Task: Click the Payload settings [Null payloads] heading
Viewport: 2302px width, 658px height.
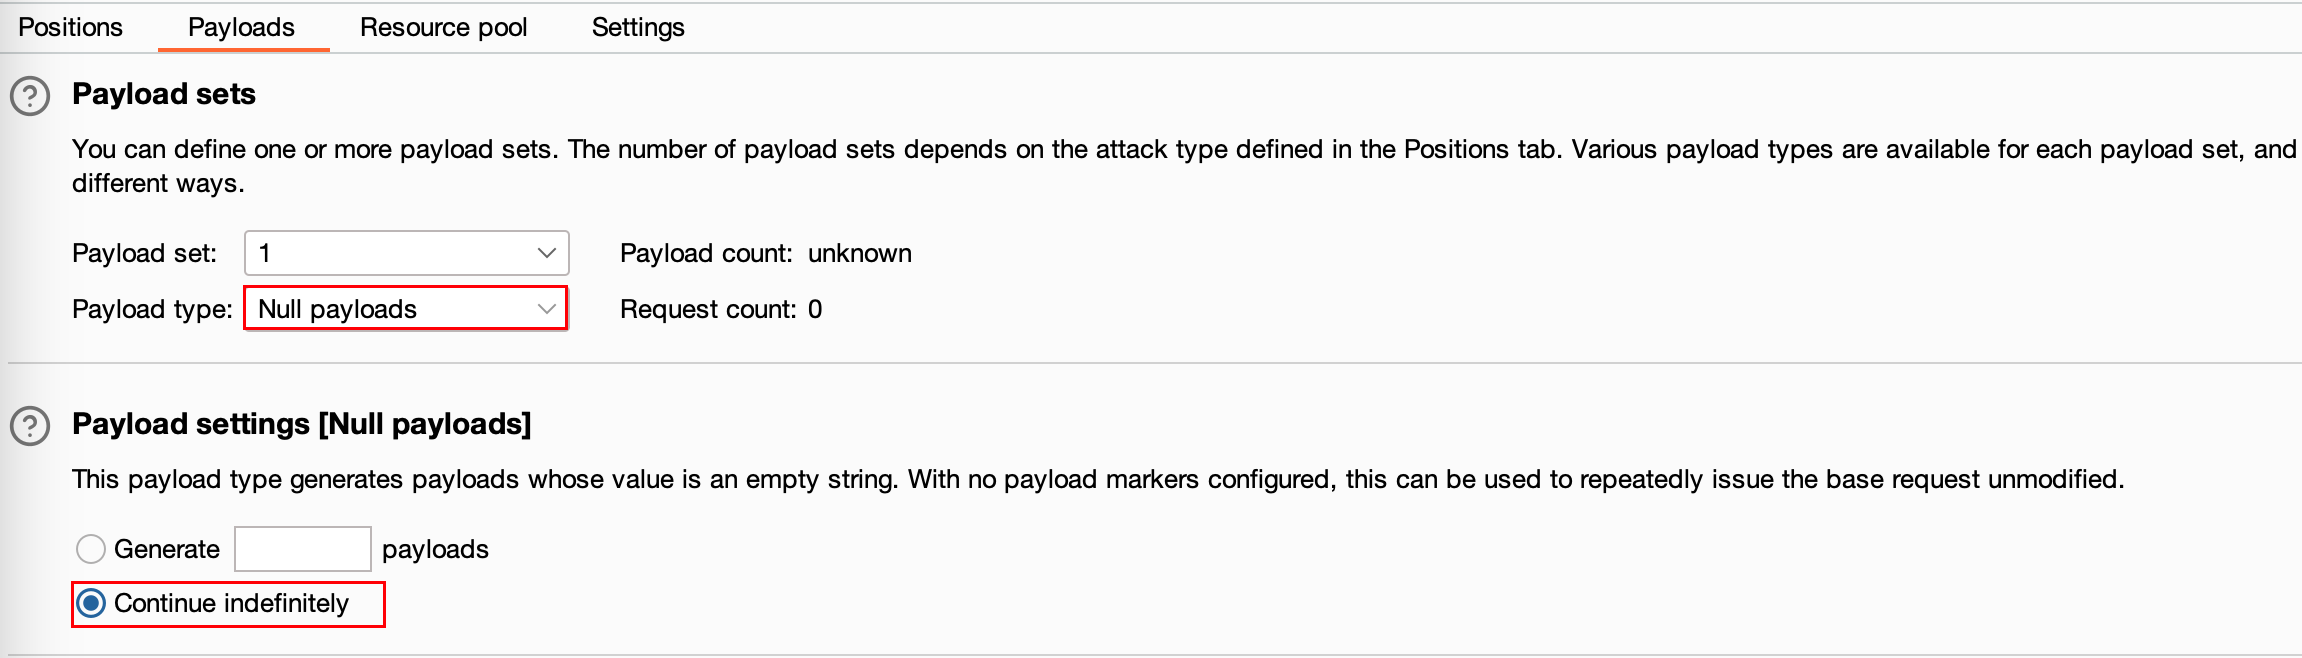Action: point(302,424)
